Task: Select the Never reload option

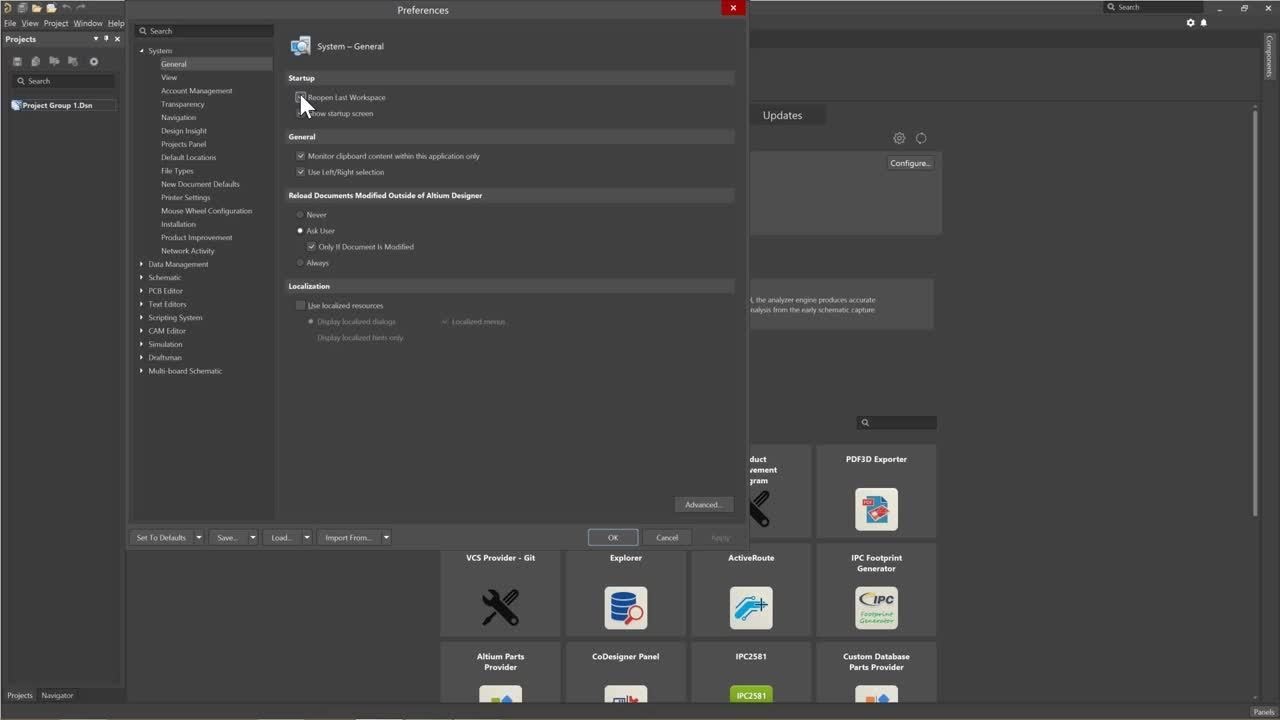Action: tap(300, 215)
